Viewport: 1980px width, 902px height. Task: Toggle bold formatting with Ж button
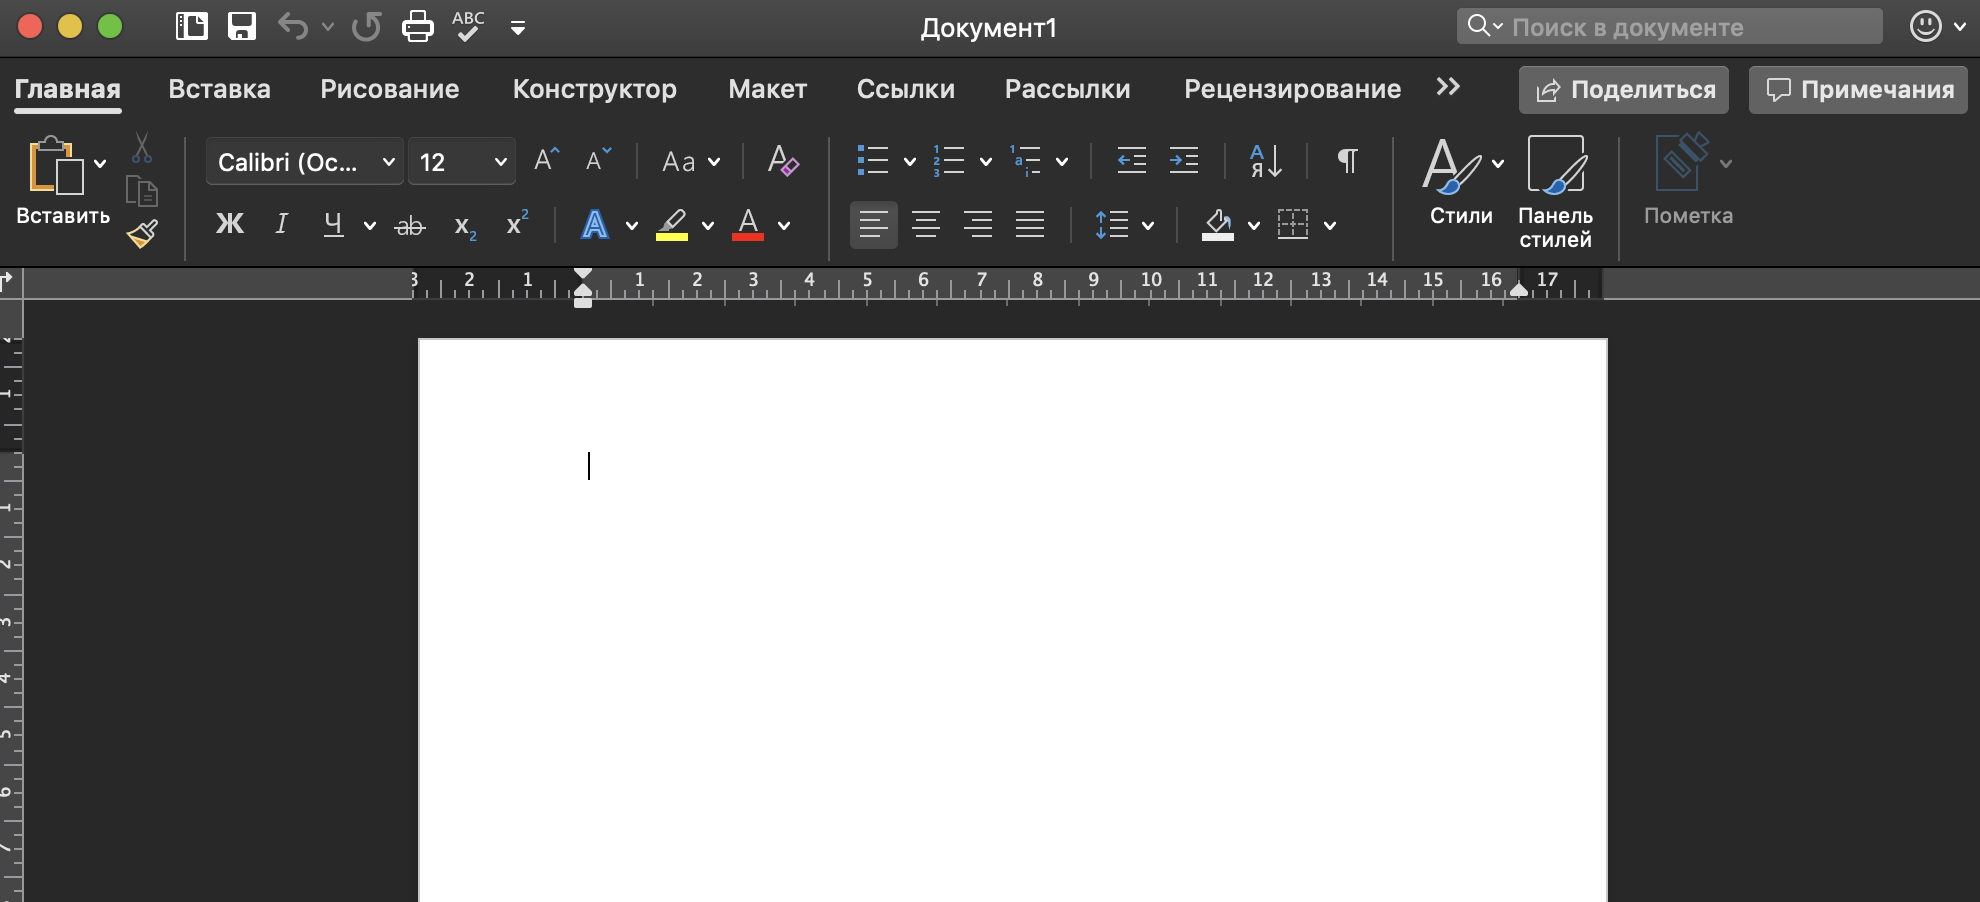coord(230,225)
